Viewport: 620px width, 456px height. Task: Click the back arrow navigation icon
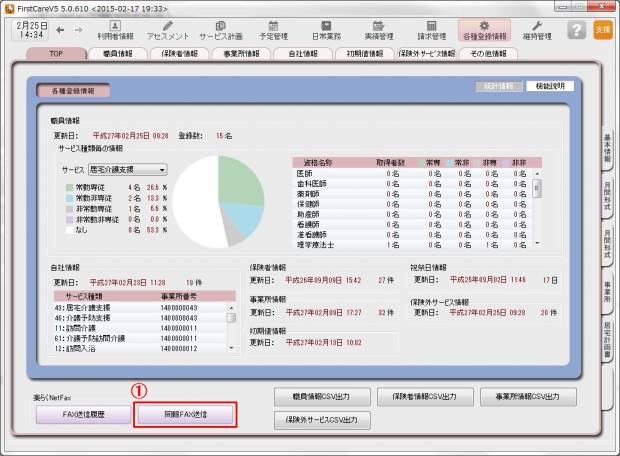tap(60, 30)
